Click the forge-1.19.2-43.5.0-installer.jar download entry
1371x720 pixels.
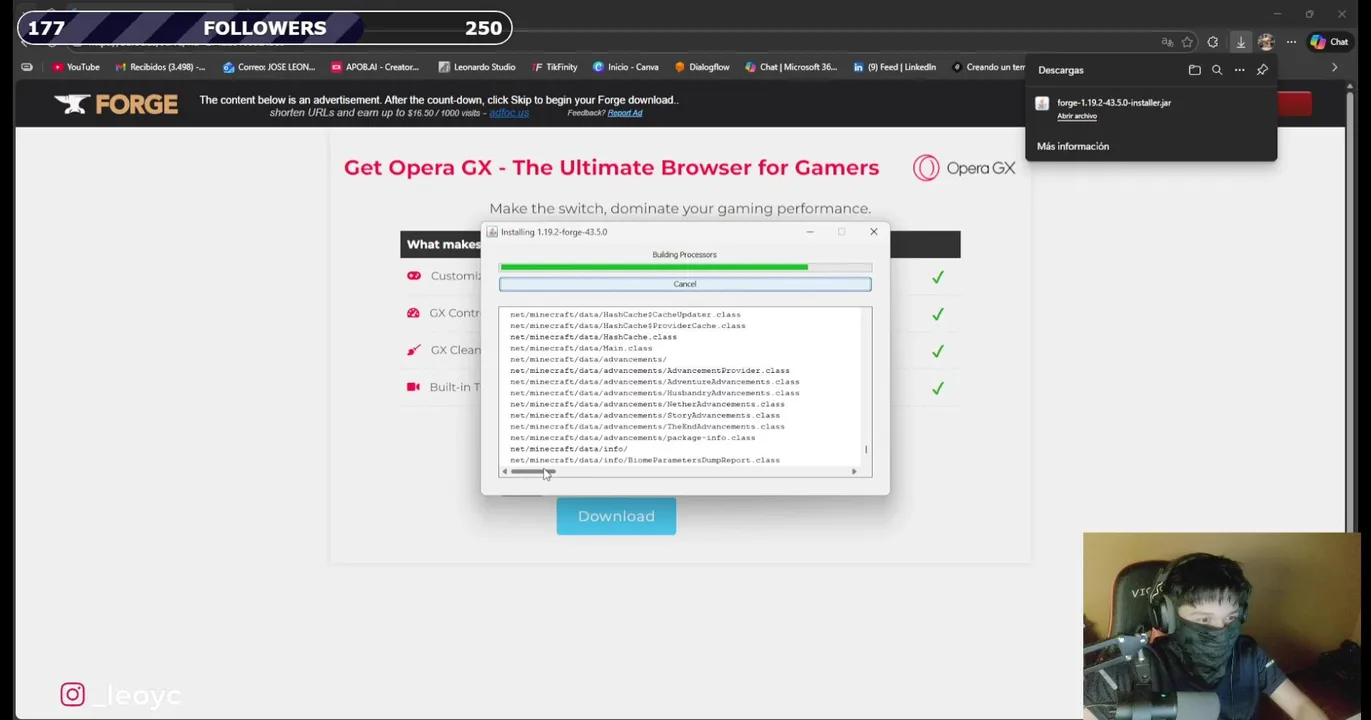tap(1113, 102)
